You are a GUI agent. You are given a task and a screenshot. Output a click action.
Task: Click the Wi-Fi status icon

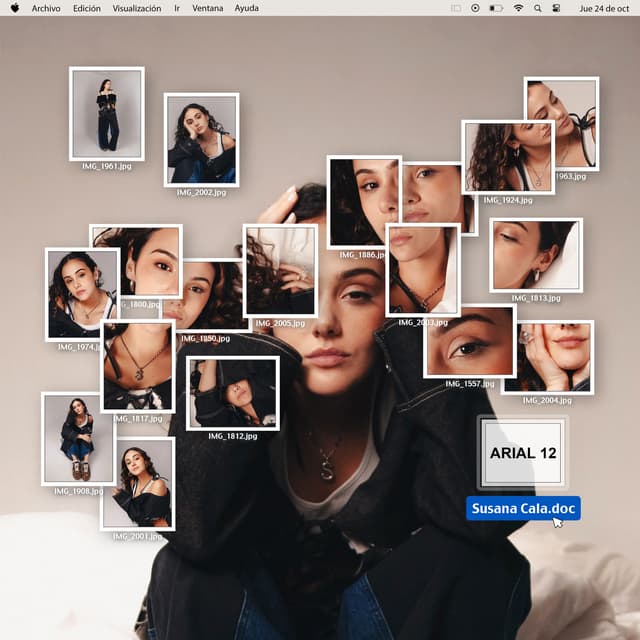(x=518, y=8)
